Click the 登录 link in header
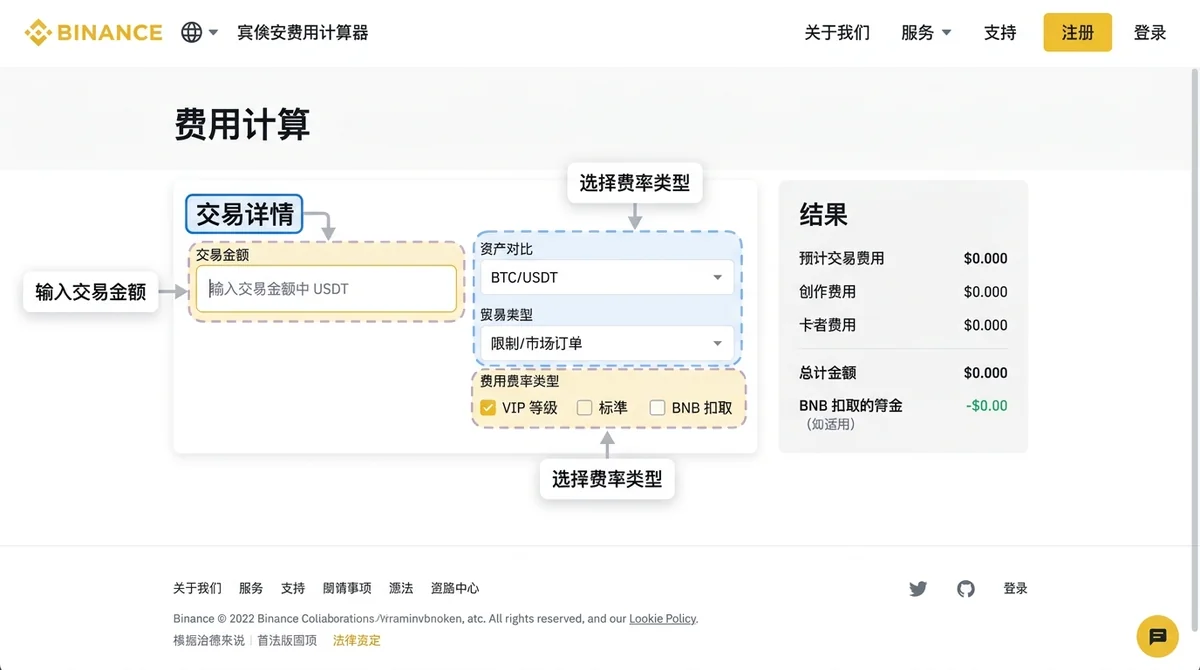 click(1150, 33)
